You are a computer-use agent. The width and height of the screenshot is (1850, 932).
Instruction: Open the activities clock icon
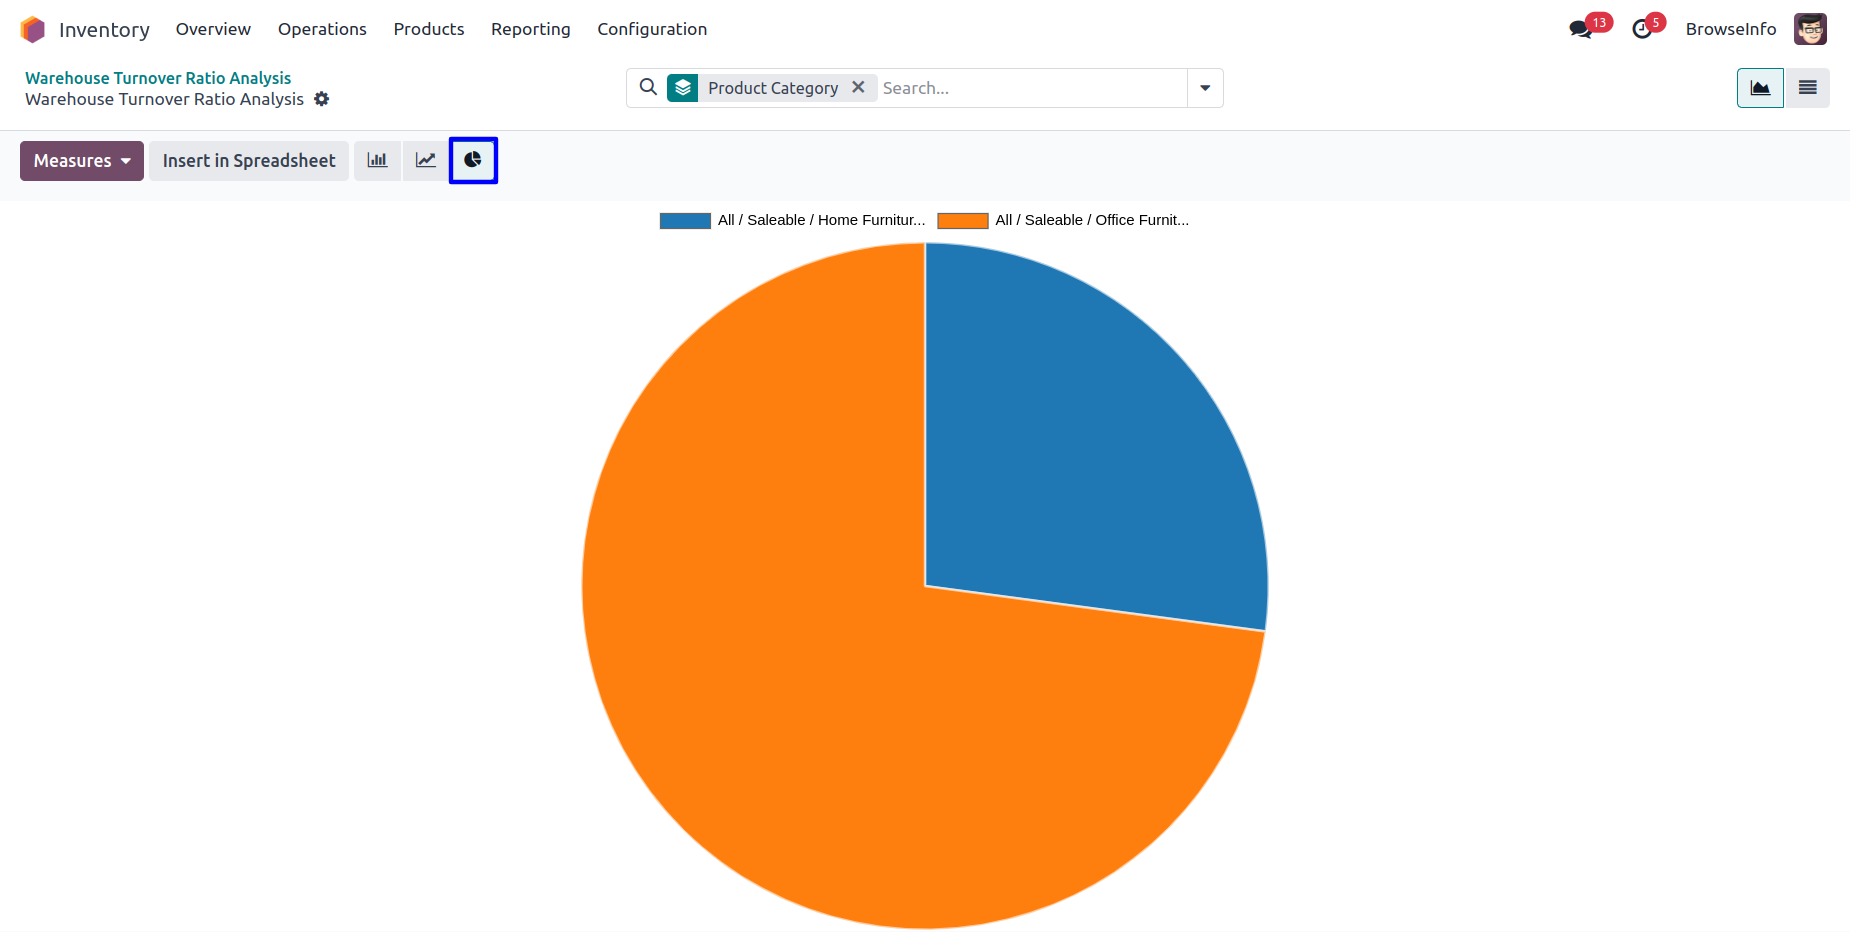[x=1641, y=29]
